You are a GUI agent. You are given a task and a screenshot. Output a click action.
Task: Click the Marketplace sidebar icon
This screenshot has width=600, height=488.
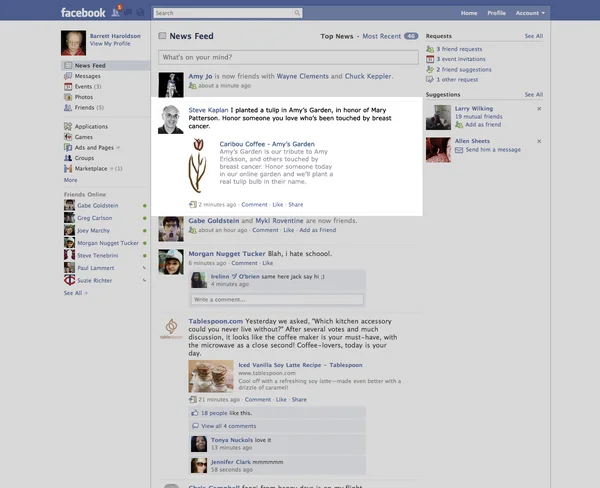click(68, 168)
